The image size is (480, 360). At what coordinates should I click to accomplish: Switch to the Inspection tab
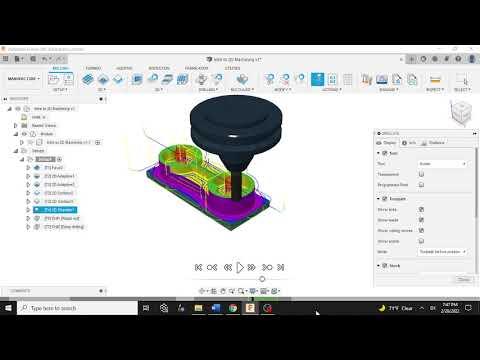(159, 68)
